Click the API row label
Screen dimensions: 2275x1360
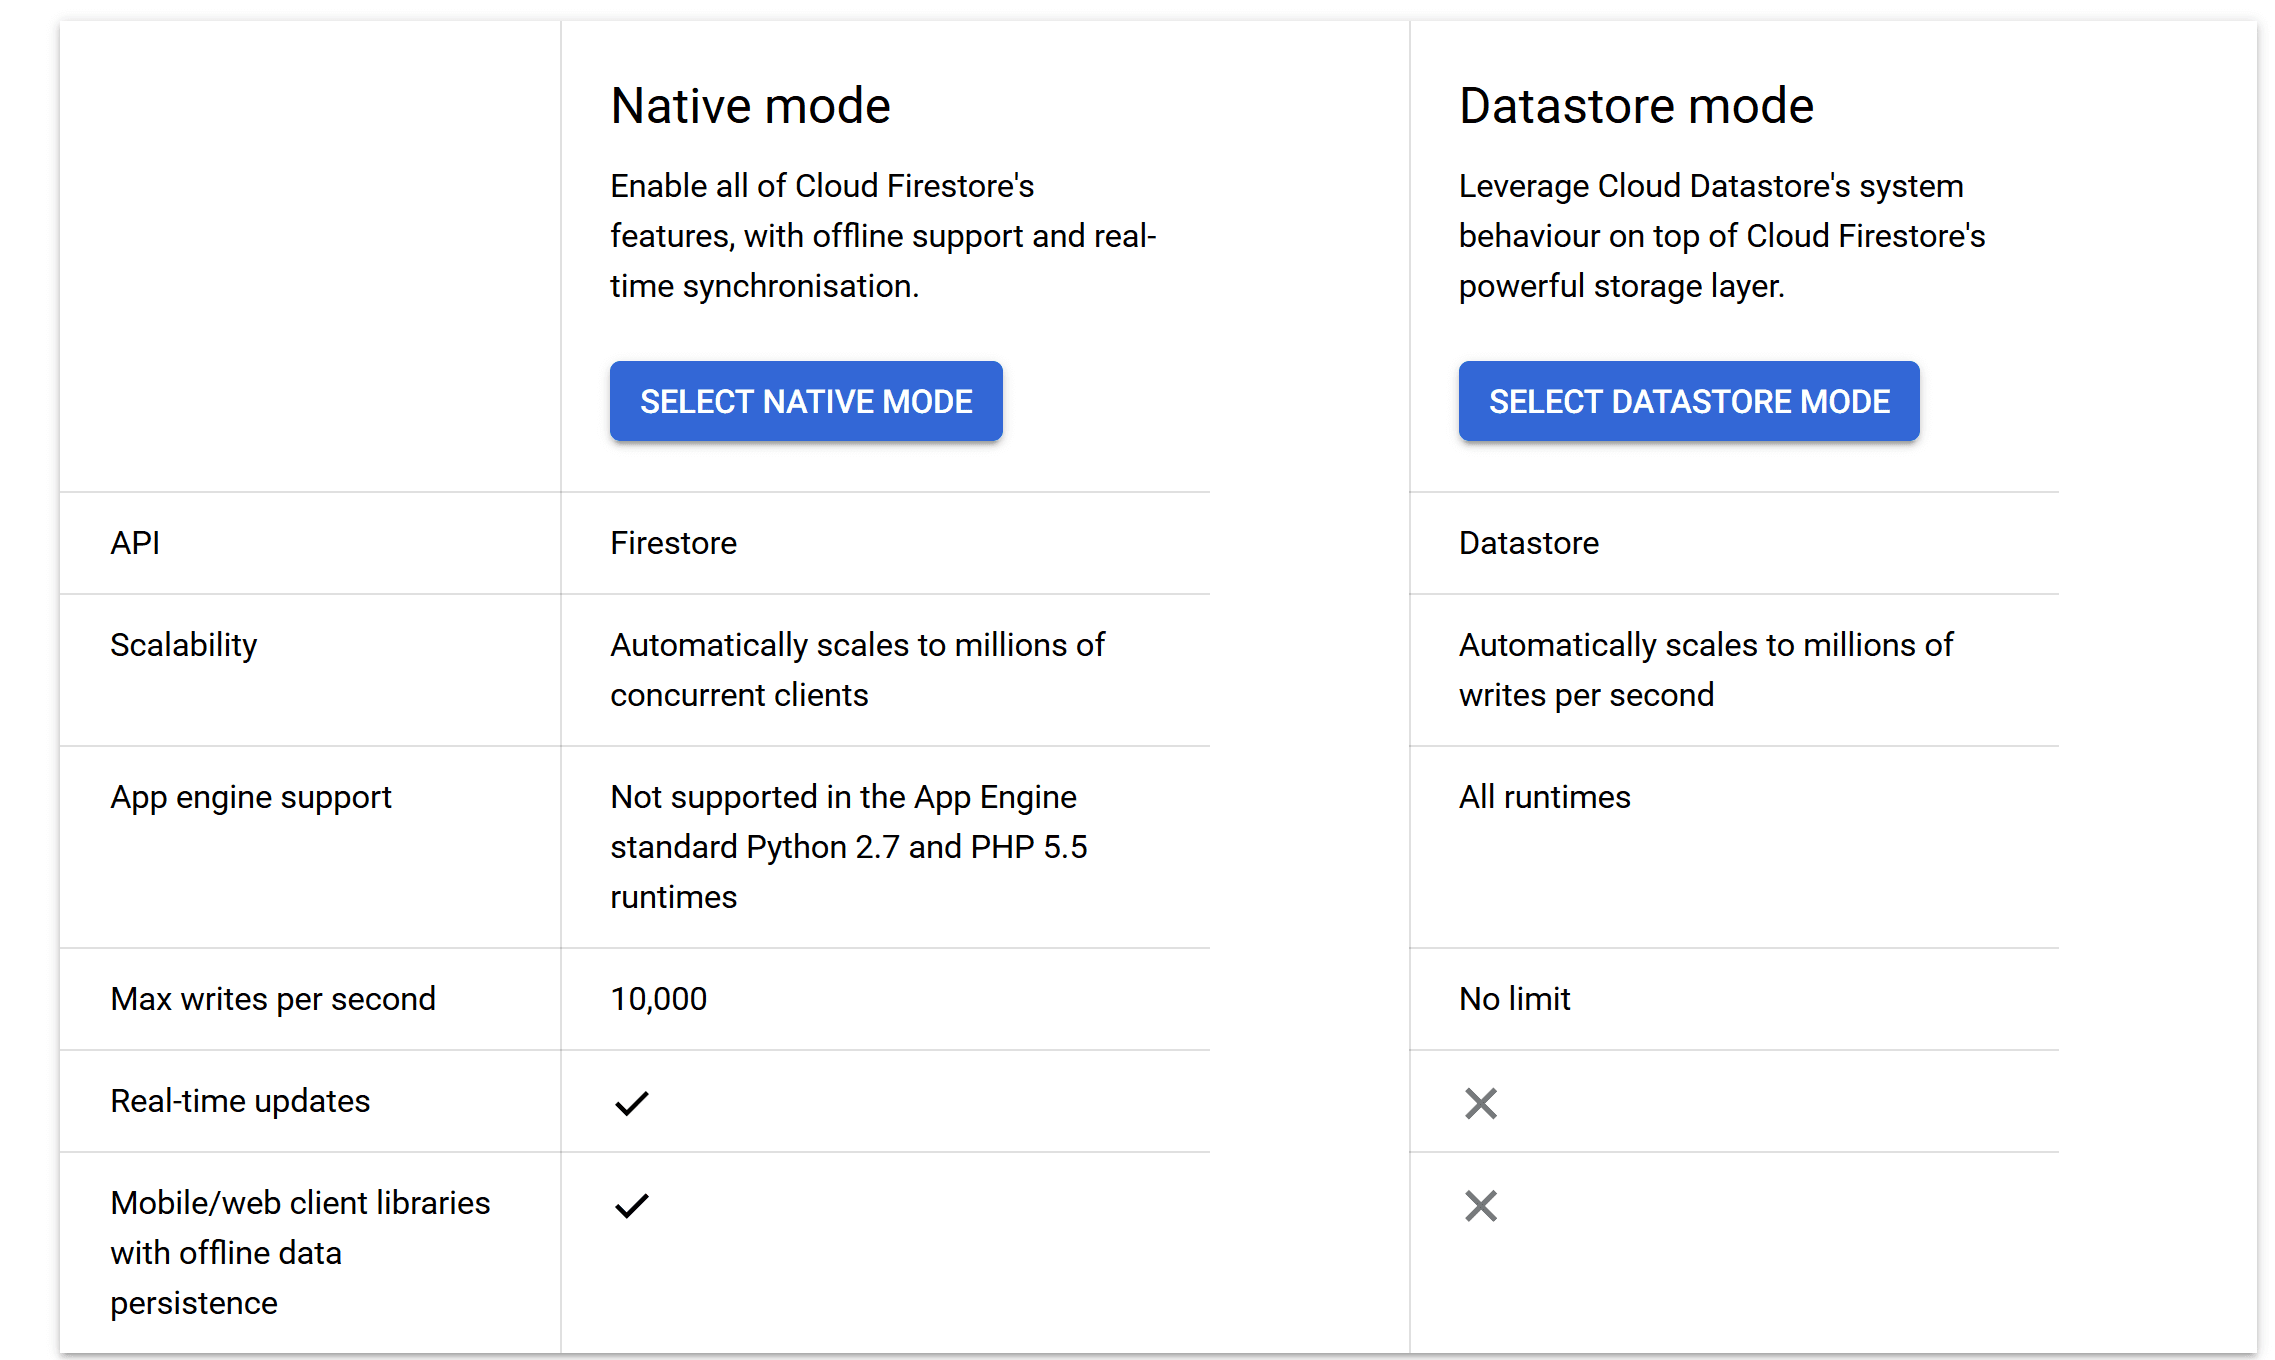pos(135,543)
